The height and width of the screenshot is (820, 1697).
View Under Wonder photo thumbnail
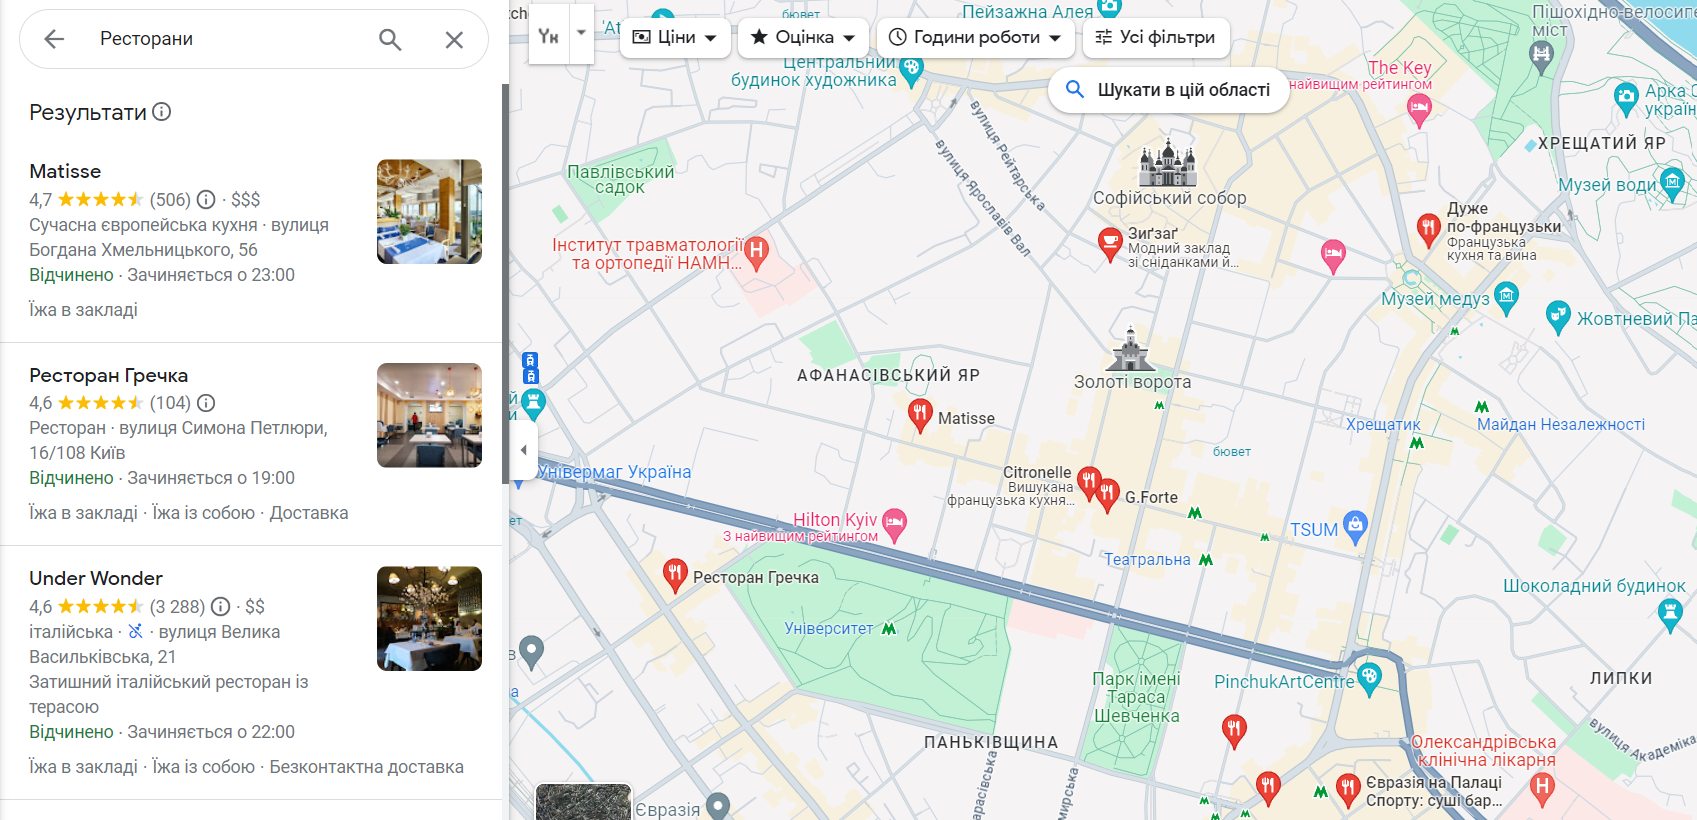429,619
